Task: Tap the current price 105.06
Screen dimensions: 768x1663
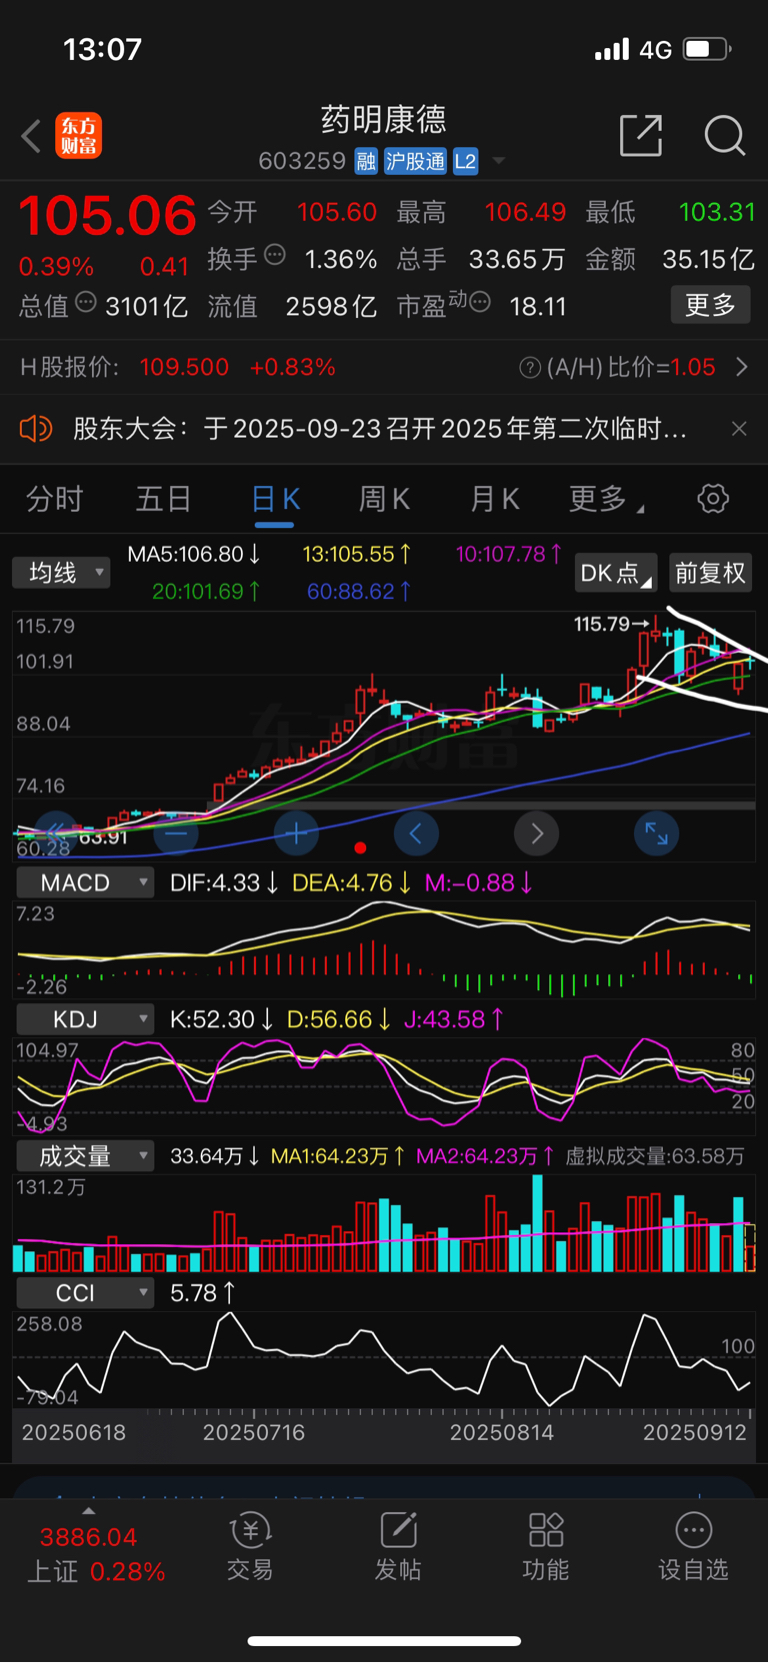Action: 107,216
